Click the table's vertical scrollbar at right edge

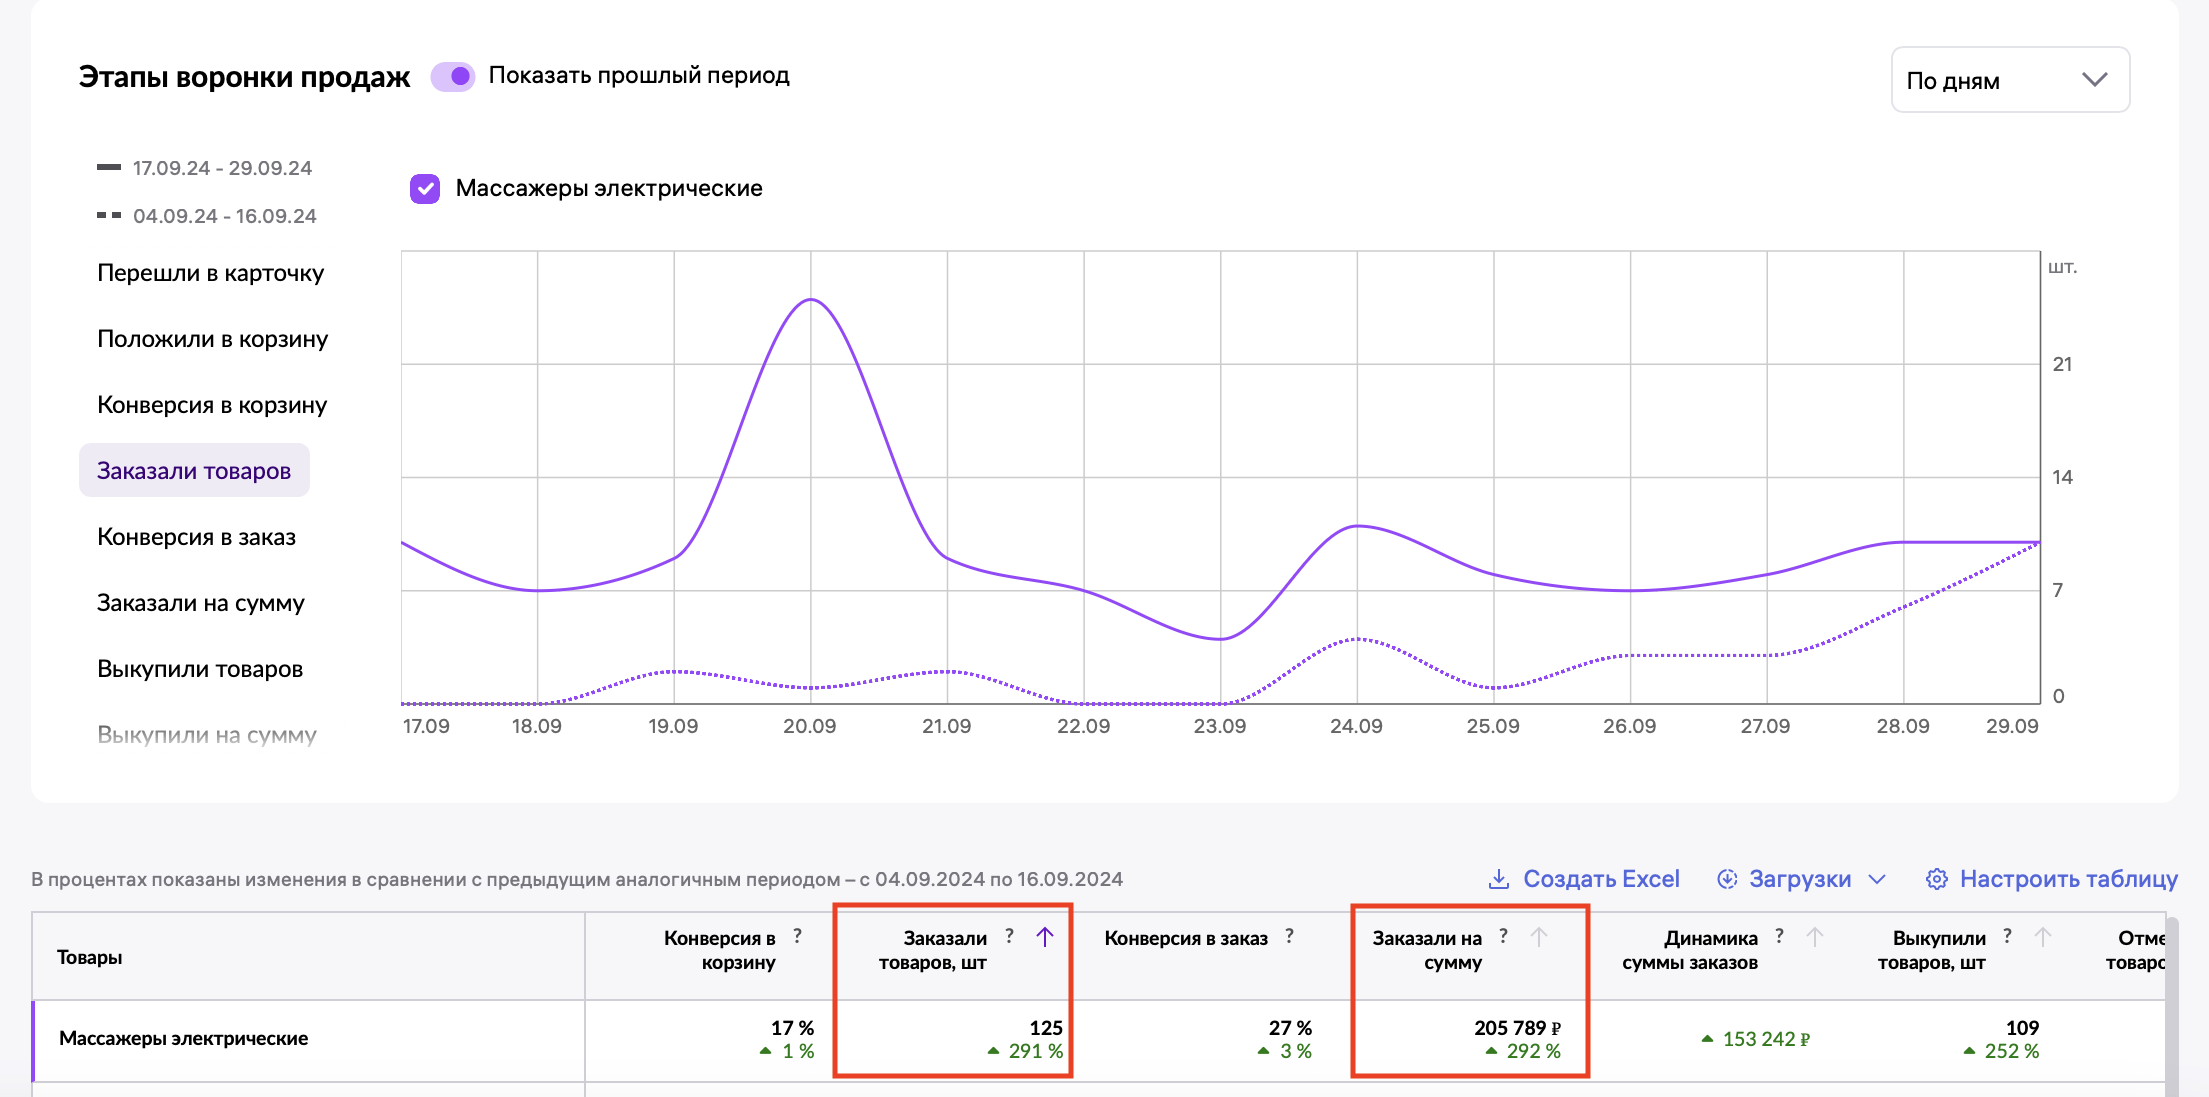(x=2172, y=1005)
